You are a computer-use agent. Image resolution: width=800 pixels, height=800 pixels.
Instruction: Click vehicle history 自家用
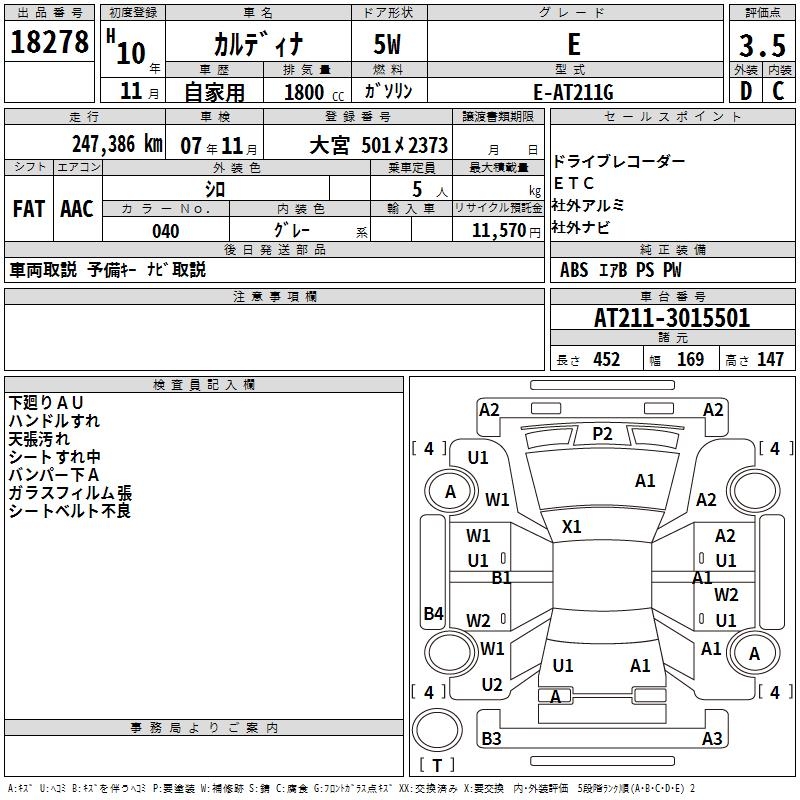point(214,92)
